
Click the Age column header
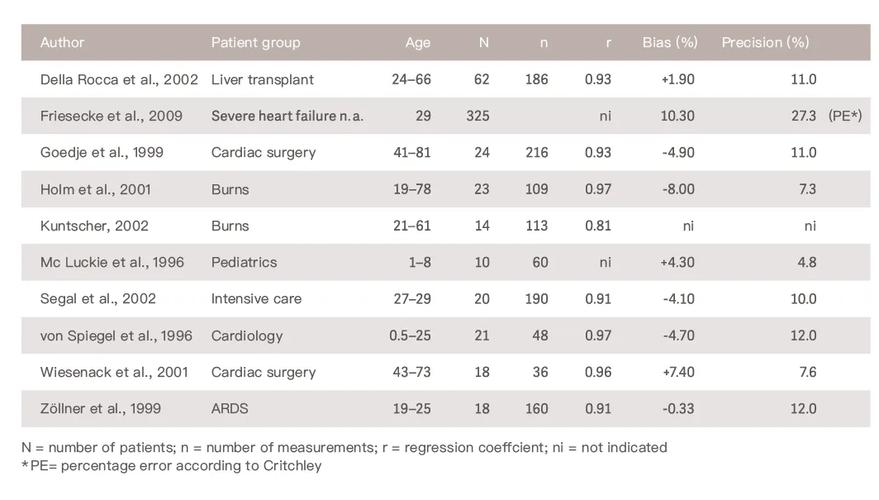click(417, 43)
